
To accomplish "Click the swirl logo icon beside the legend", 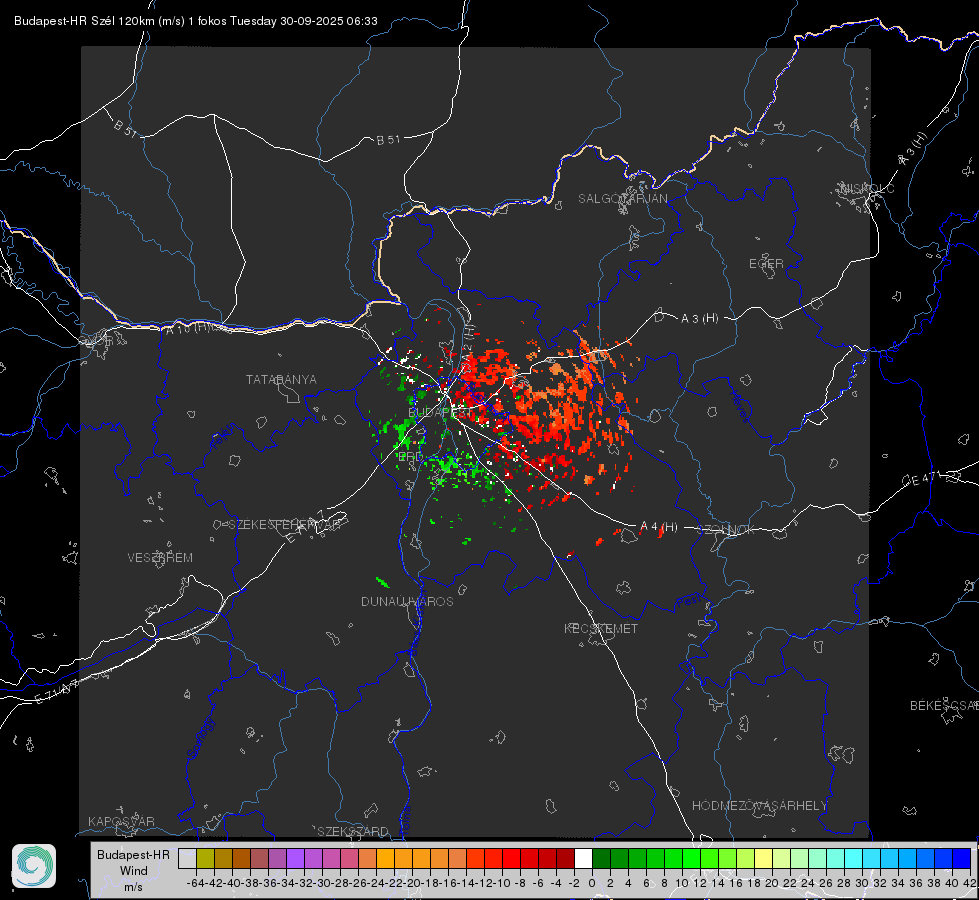I will pos(34,866).
